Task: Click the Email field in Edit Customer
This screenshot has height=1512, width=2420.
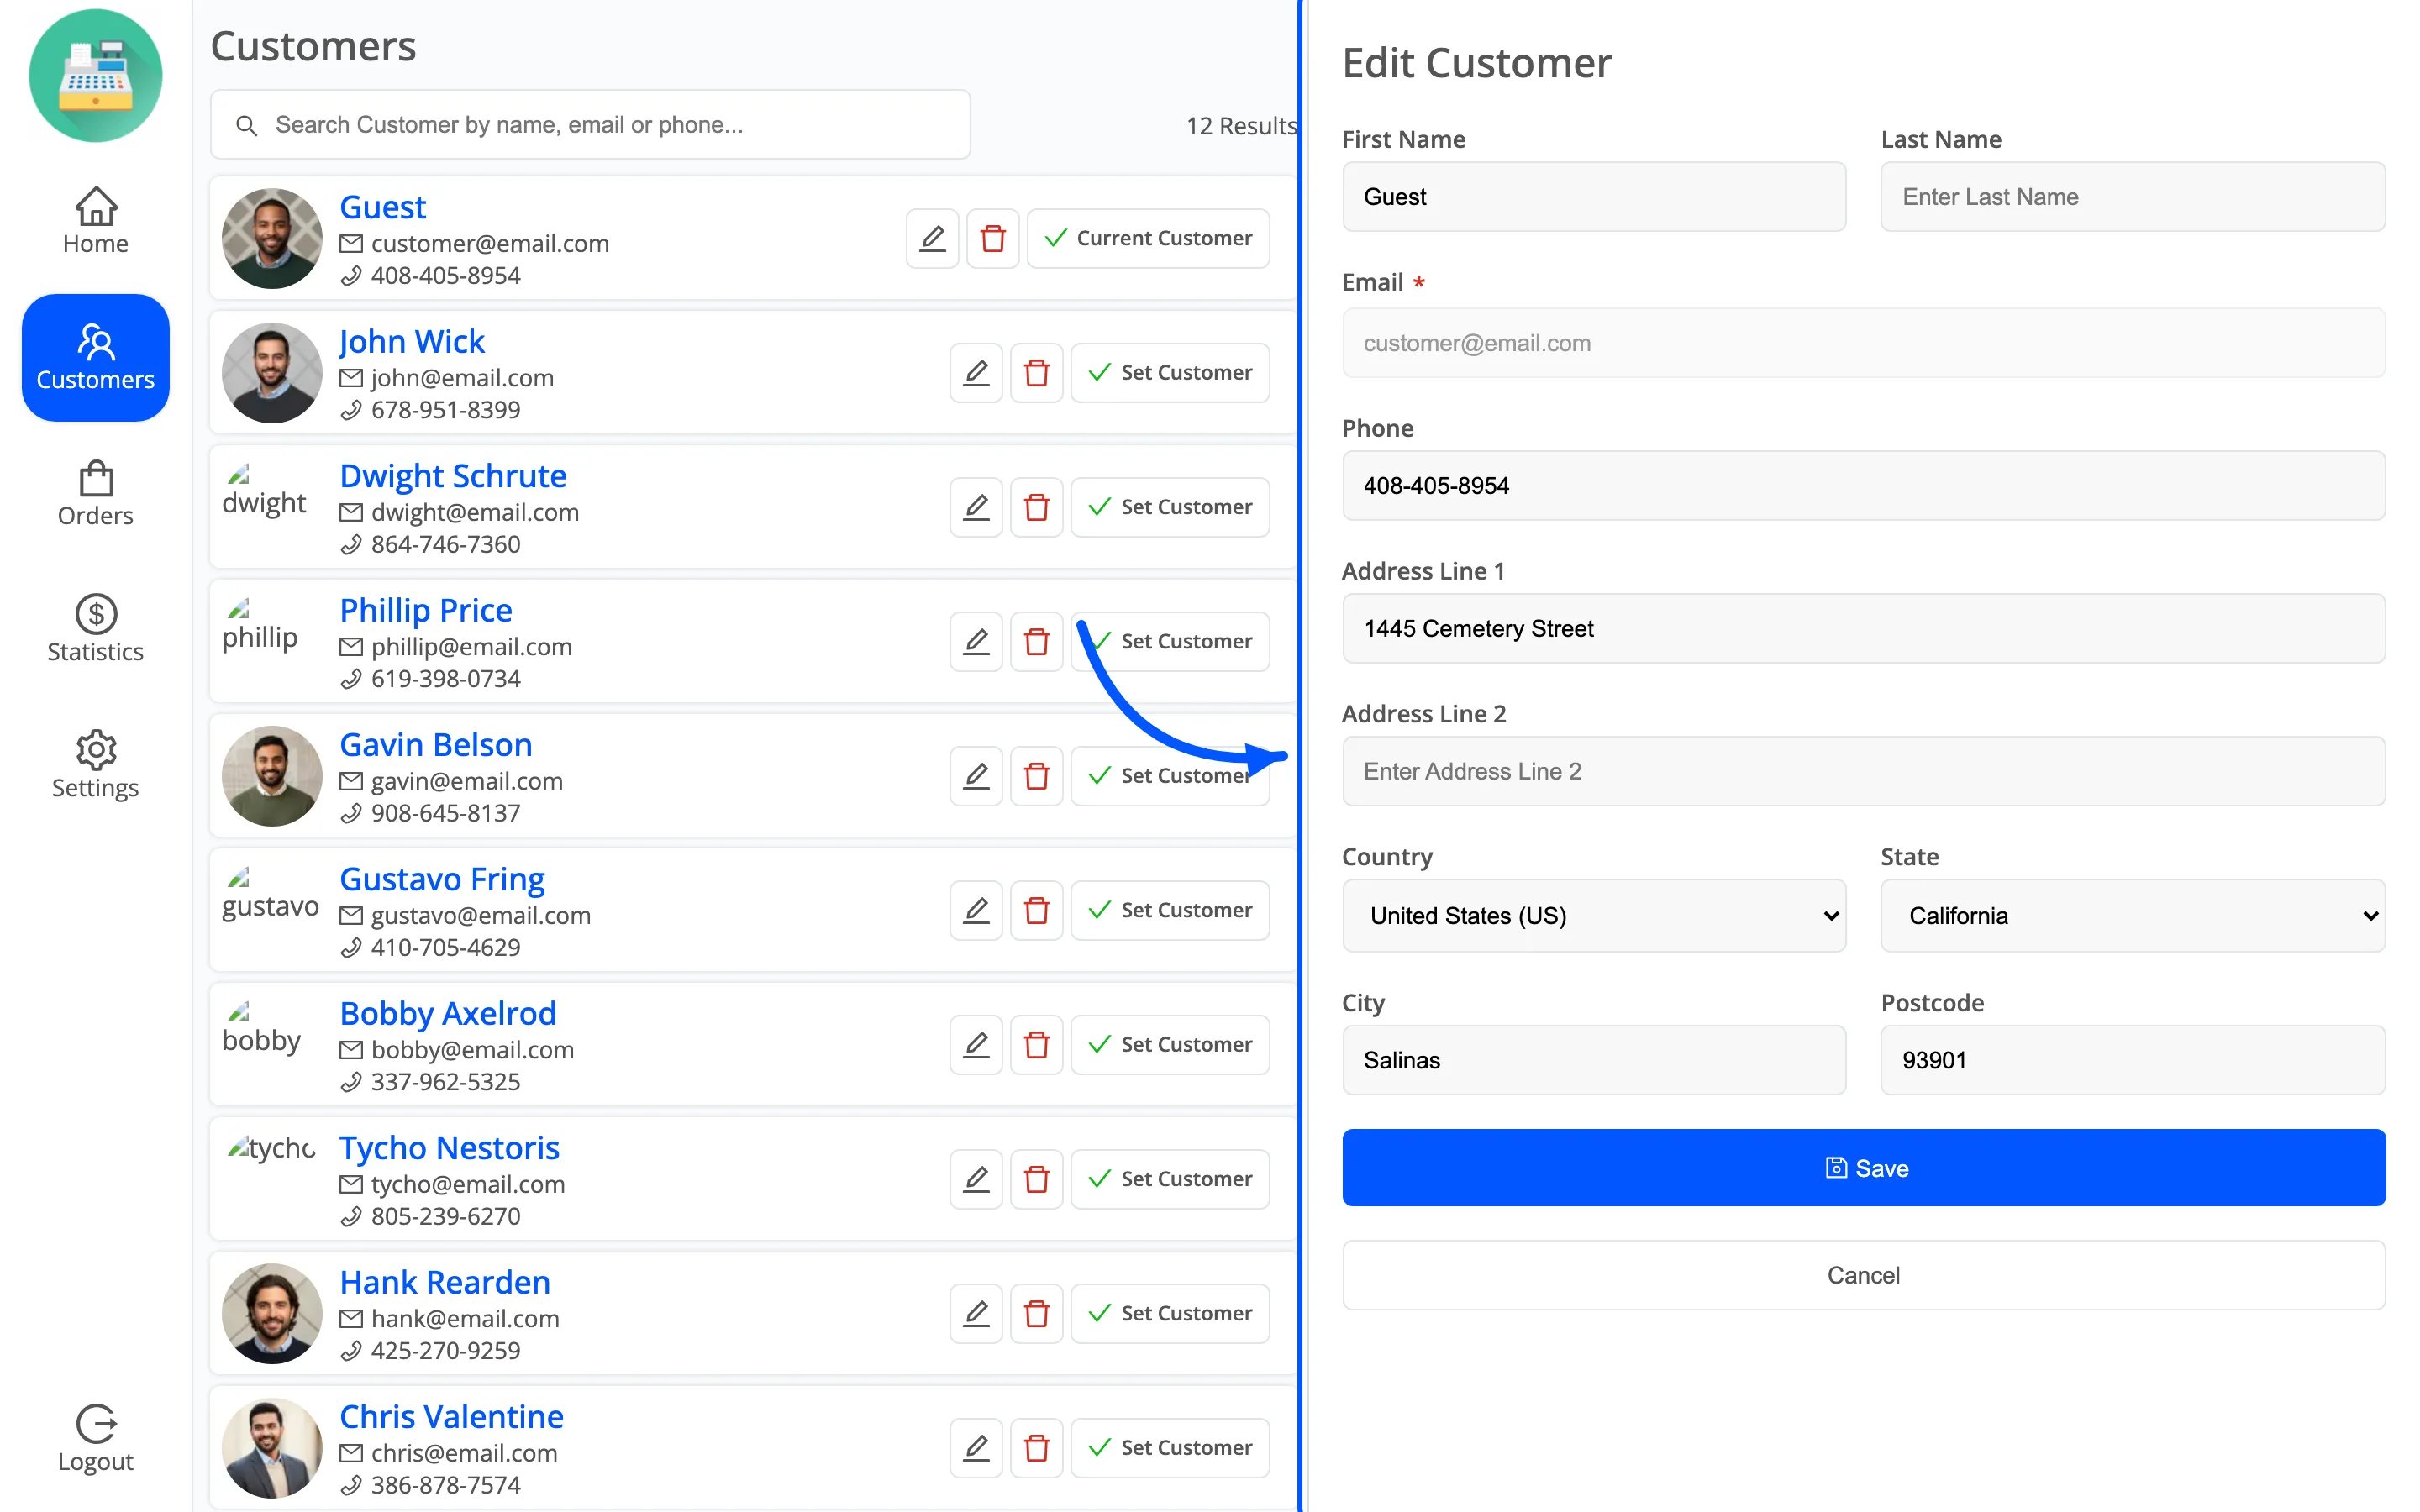Action: [x=1864, y=343]
